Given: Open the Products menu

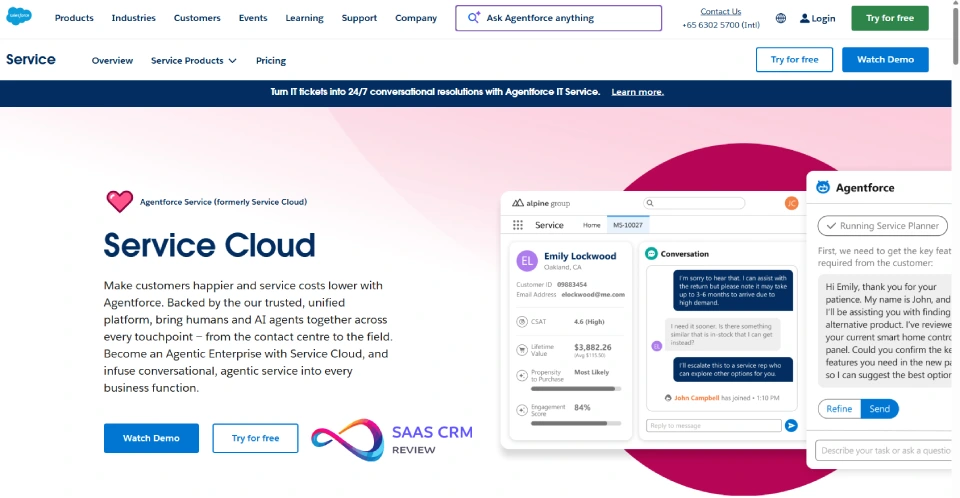Looking at the screenshot, I should [74, 18].
